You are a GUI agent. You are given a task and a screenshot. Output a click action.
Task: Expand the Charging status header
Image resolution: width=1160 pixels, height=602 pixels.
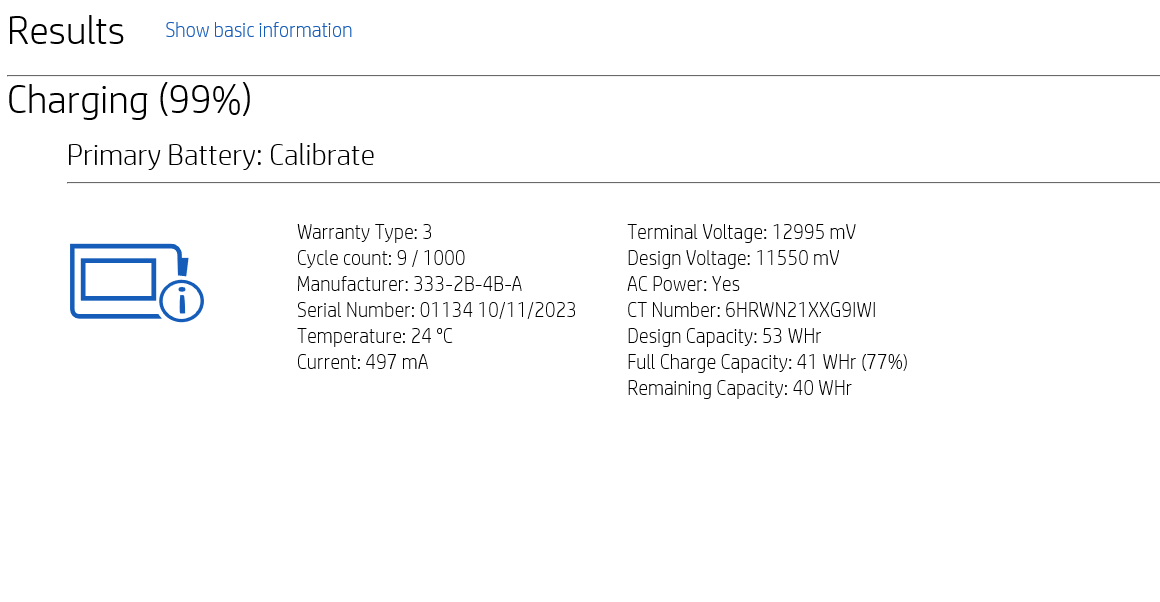pos(128,100)
